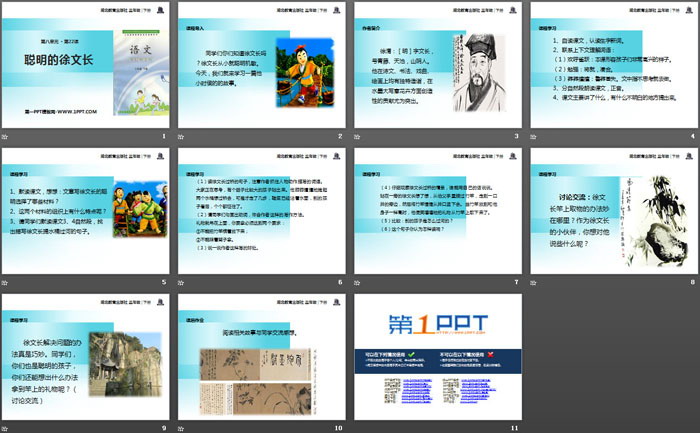The image size is (700, 433).
Task: Select the title slide 聪明的徐文长
Action: click(86, 64)
